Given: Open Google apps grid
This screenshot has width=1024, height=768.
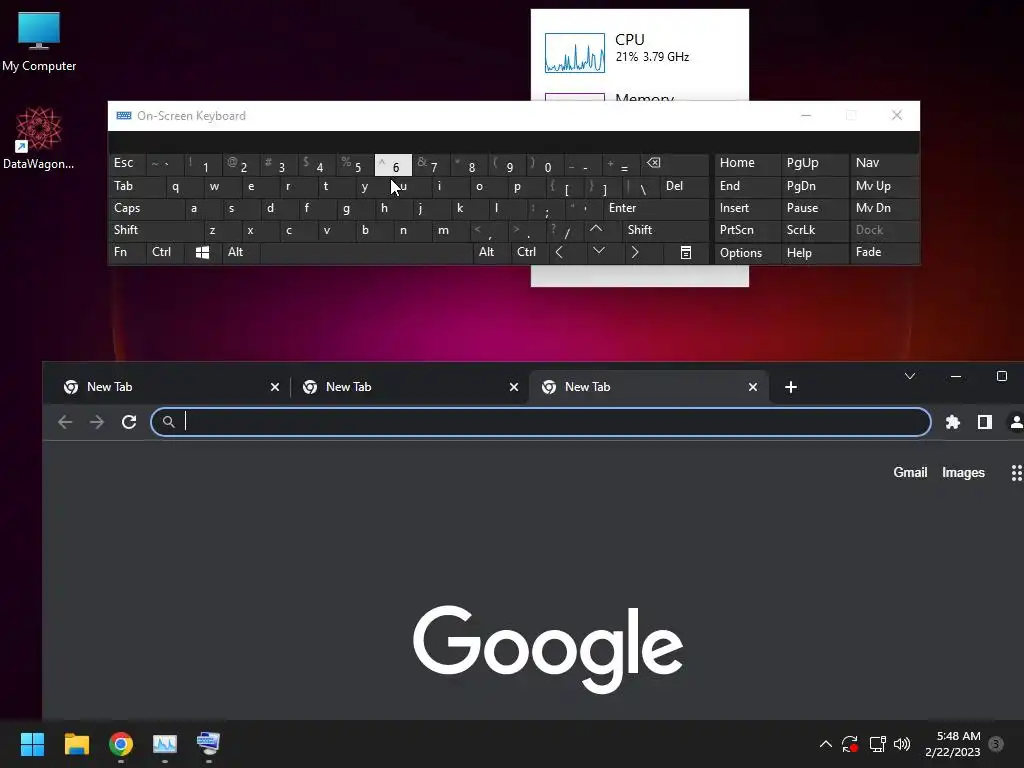Looking at the screenshot, I should pyautogui.click(x=1016, y=473).
